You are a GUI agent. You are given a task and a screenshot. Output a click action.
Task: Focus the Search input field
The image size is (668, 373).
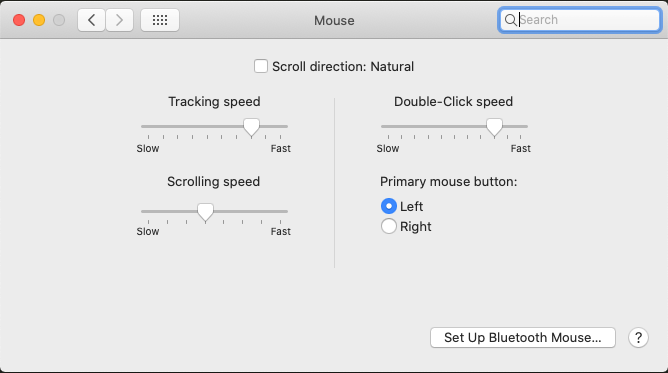[x=579, y=20]
